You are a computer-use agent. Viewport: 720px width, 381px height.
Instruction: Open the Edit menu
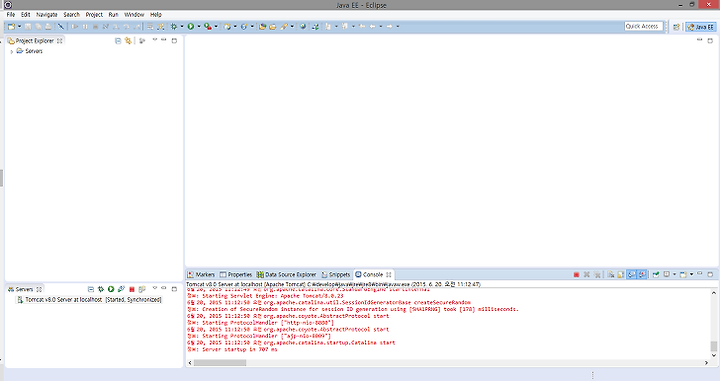25,15
